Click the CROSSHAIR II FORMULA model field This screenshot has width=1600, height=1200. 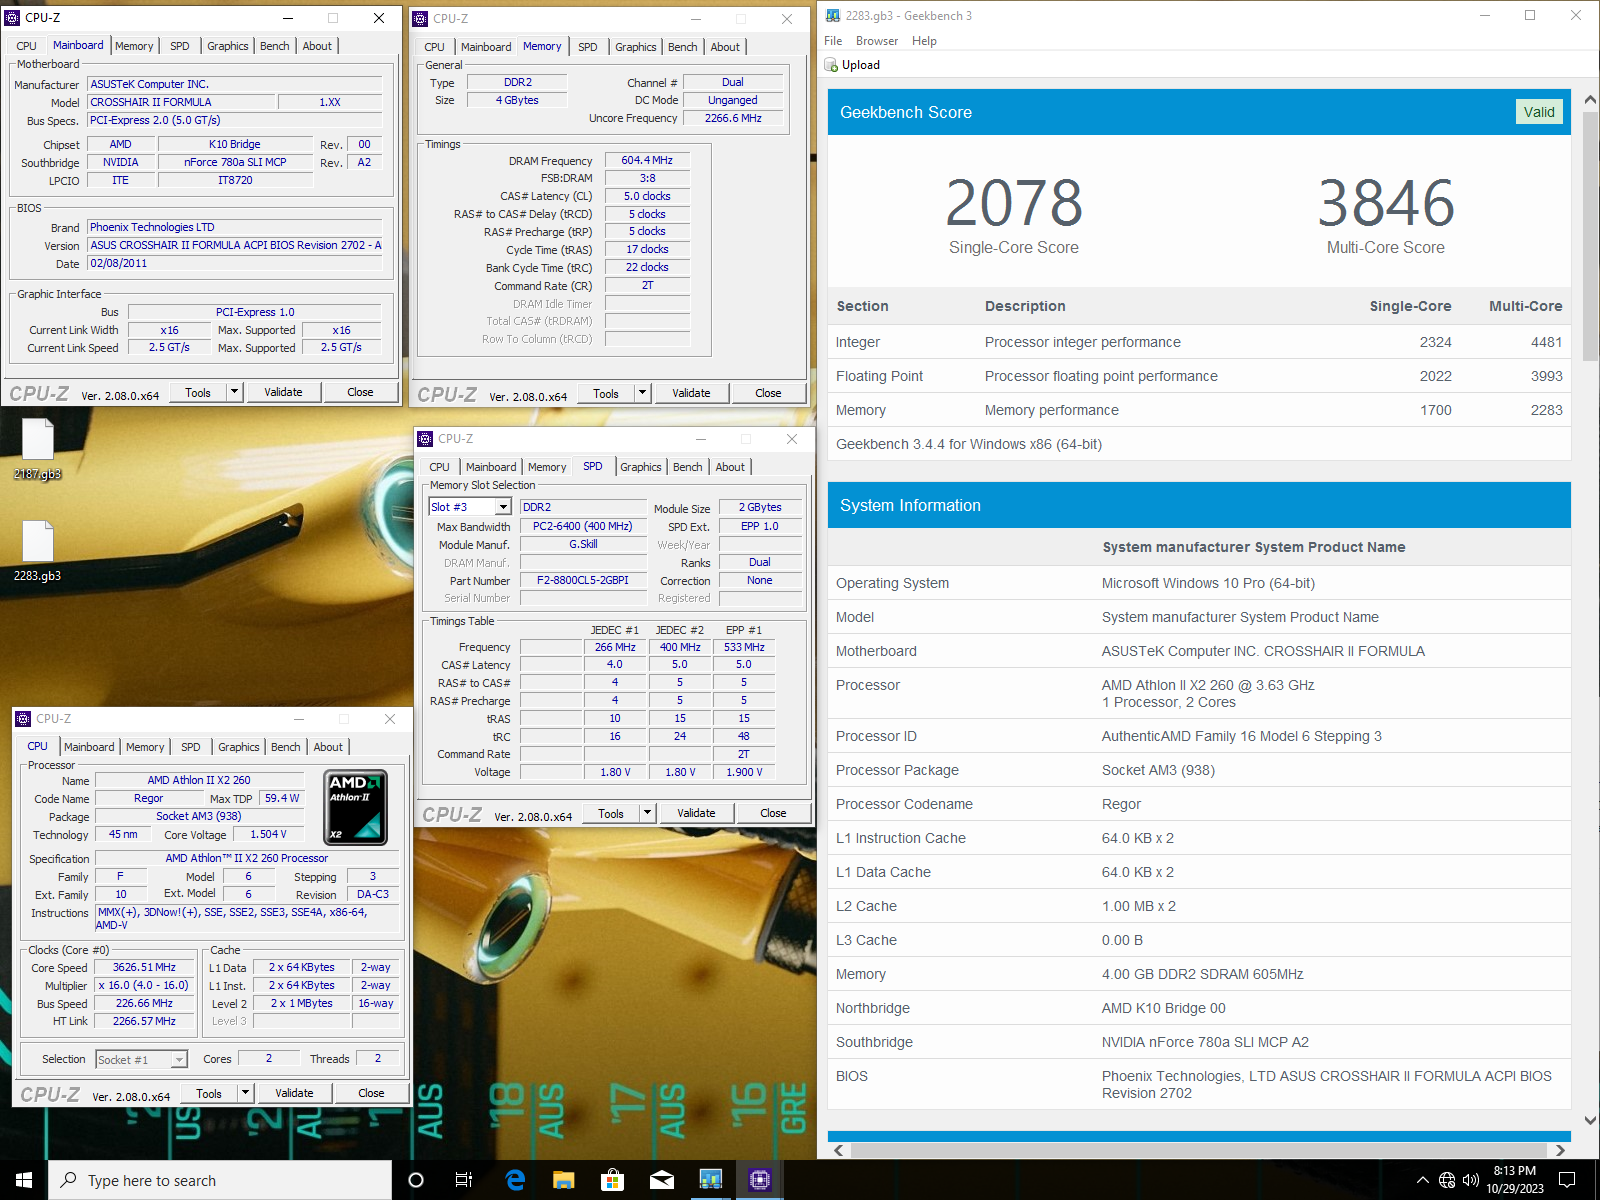(181, 102)
